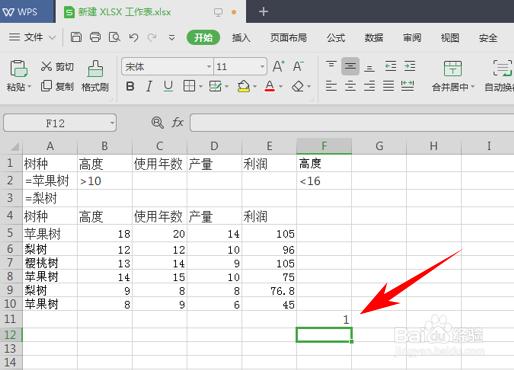Click the borders icon
Image resolution: width=514 pixels, height=370 pixels.
click(x=189, y=86)
